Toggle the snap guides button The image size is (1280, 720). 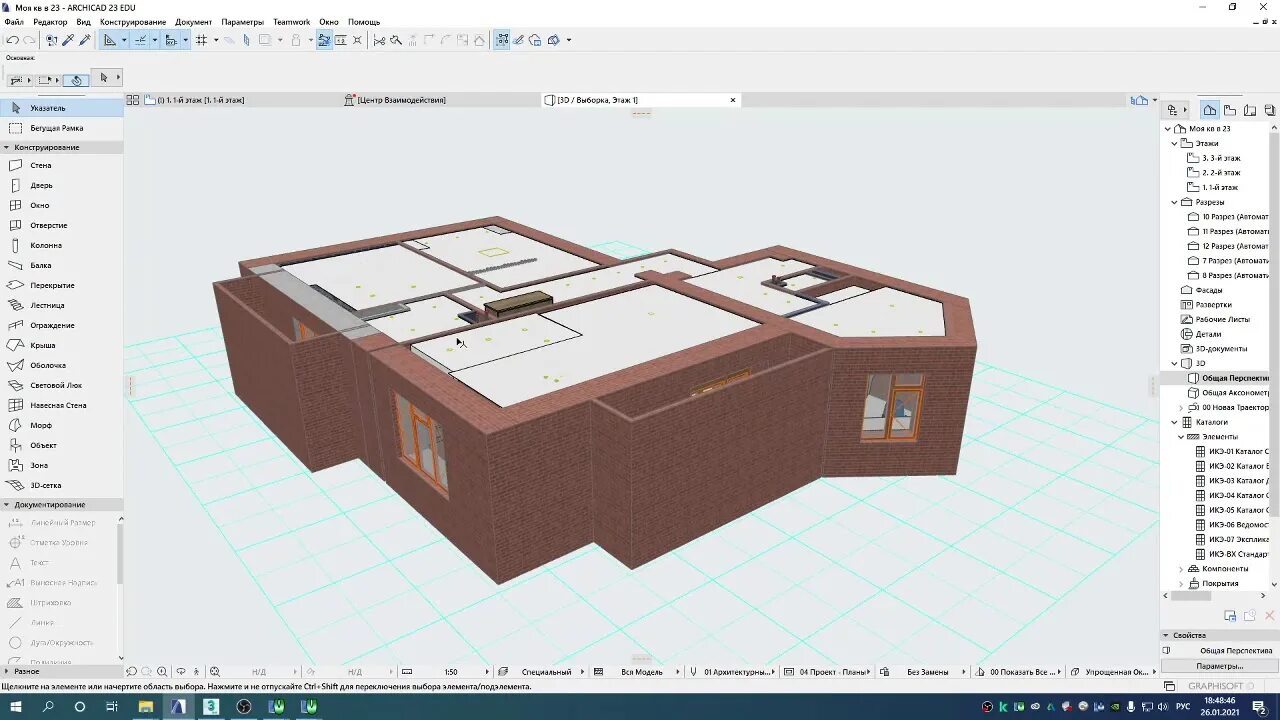click(141, 40)
